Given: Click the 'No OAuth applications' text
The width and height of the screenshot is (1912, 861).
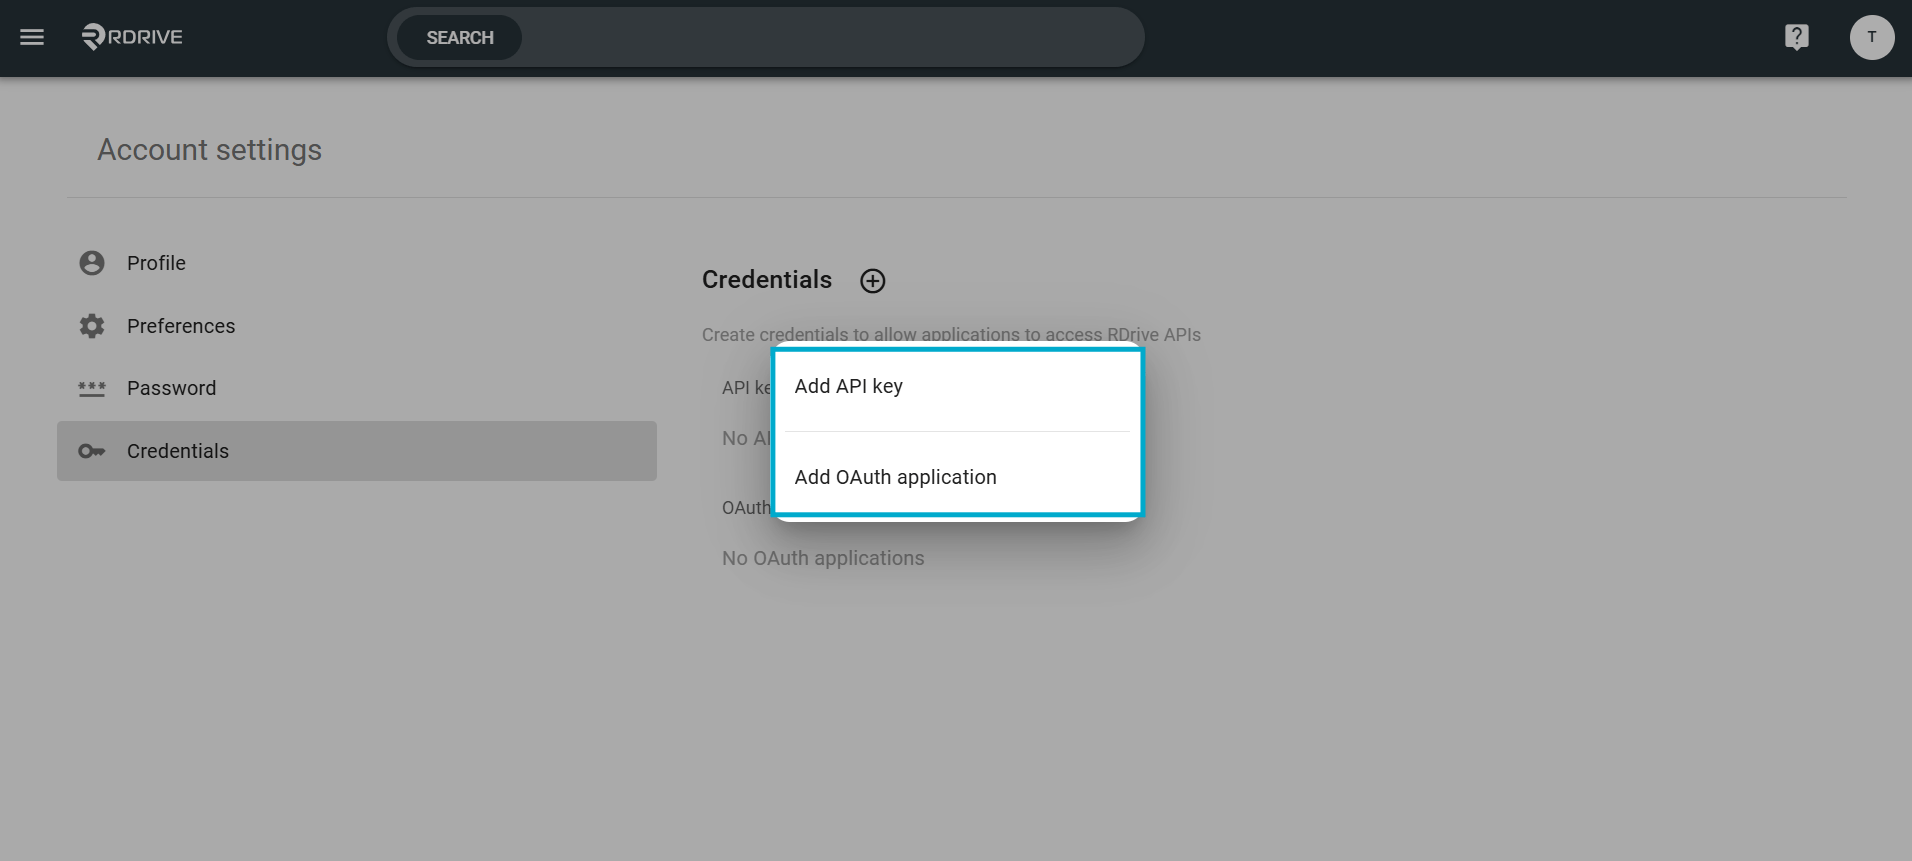Looking at the screenshot, I should pos(823,558).
